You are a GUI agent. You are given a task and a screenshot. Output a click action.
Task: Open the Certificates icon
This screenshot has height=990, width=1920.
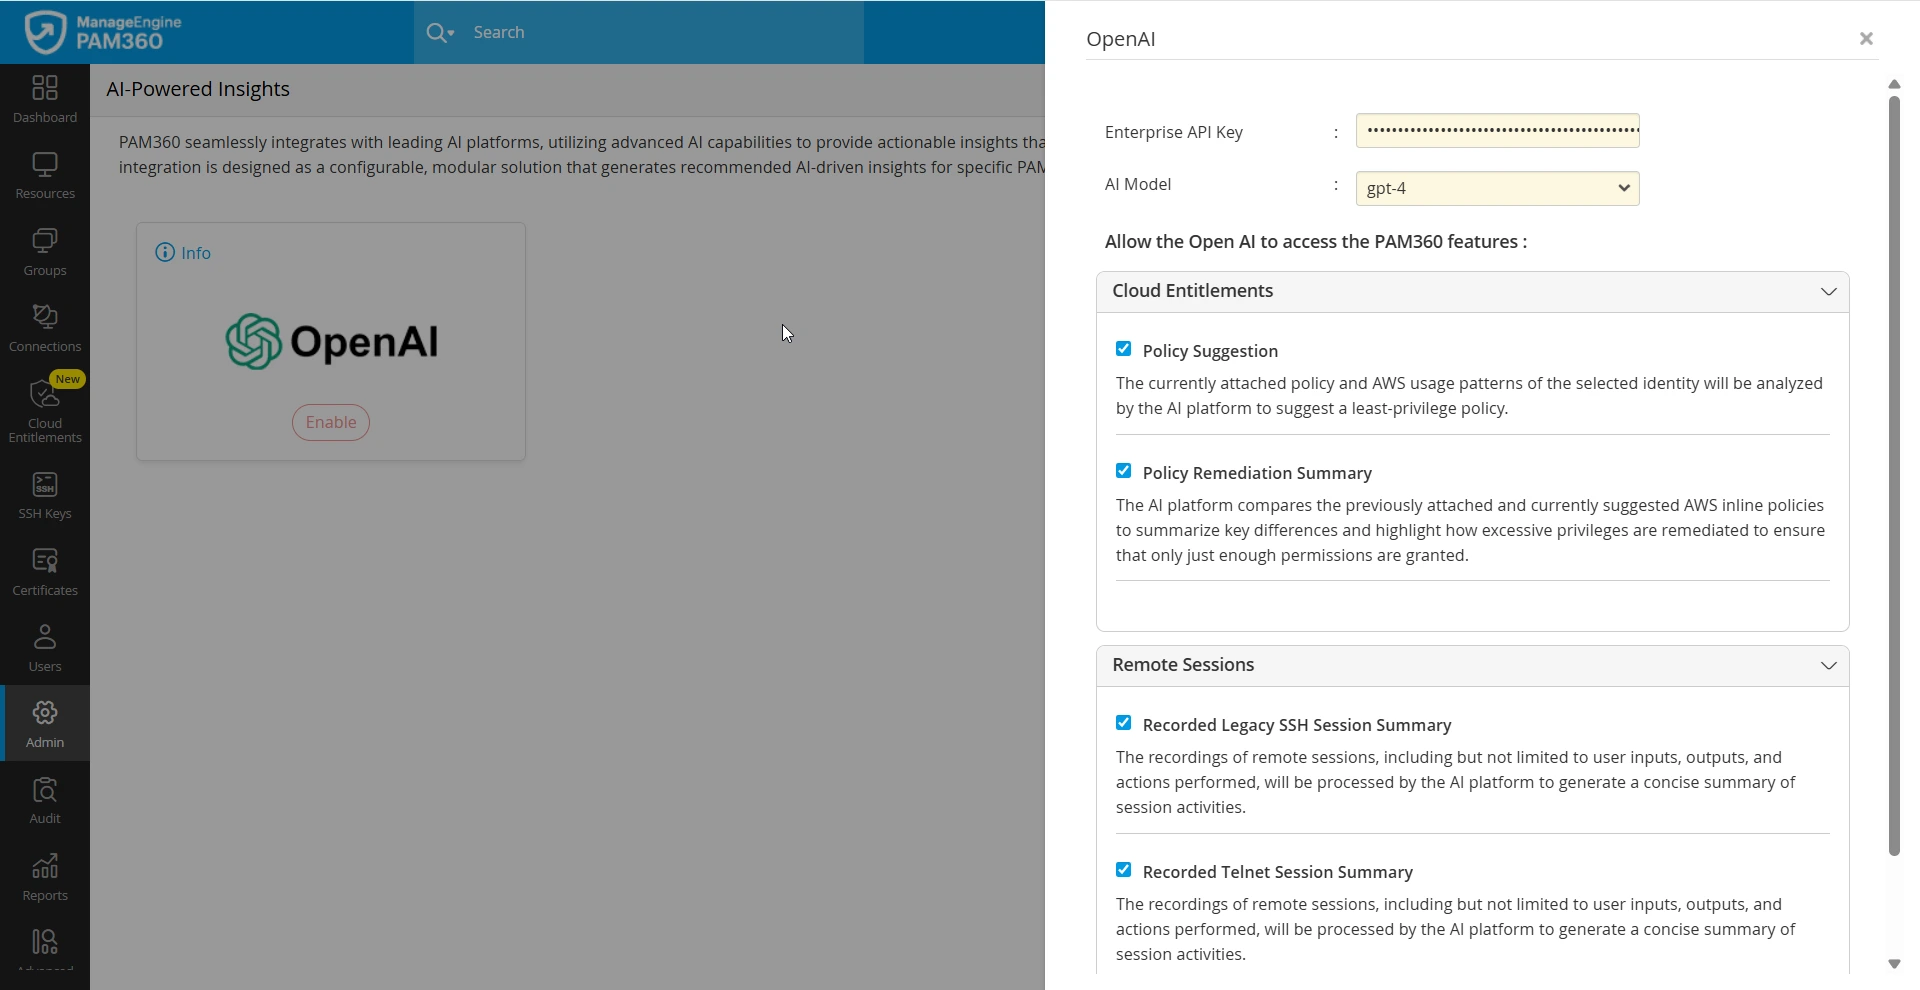pos(45,572)
